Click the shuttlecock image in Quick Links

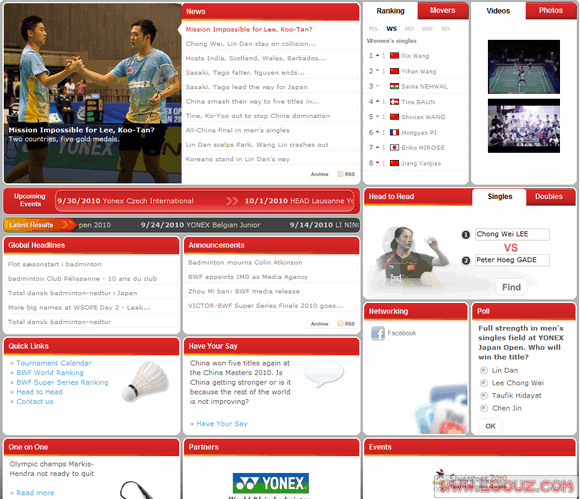(145, 382)
